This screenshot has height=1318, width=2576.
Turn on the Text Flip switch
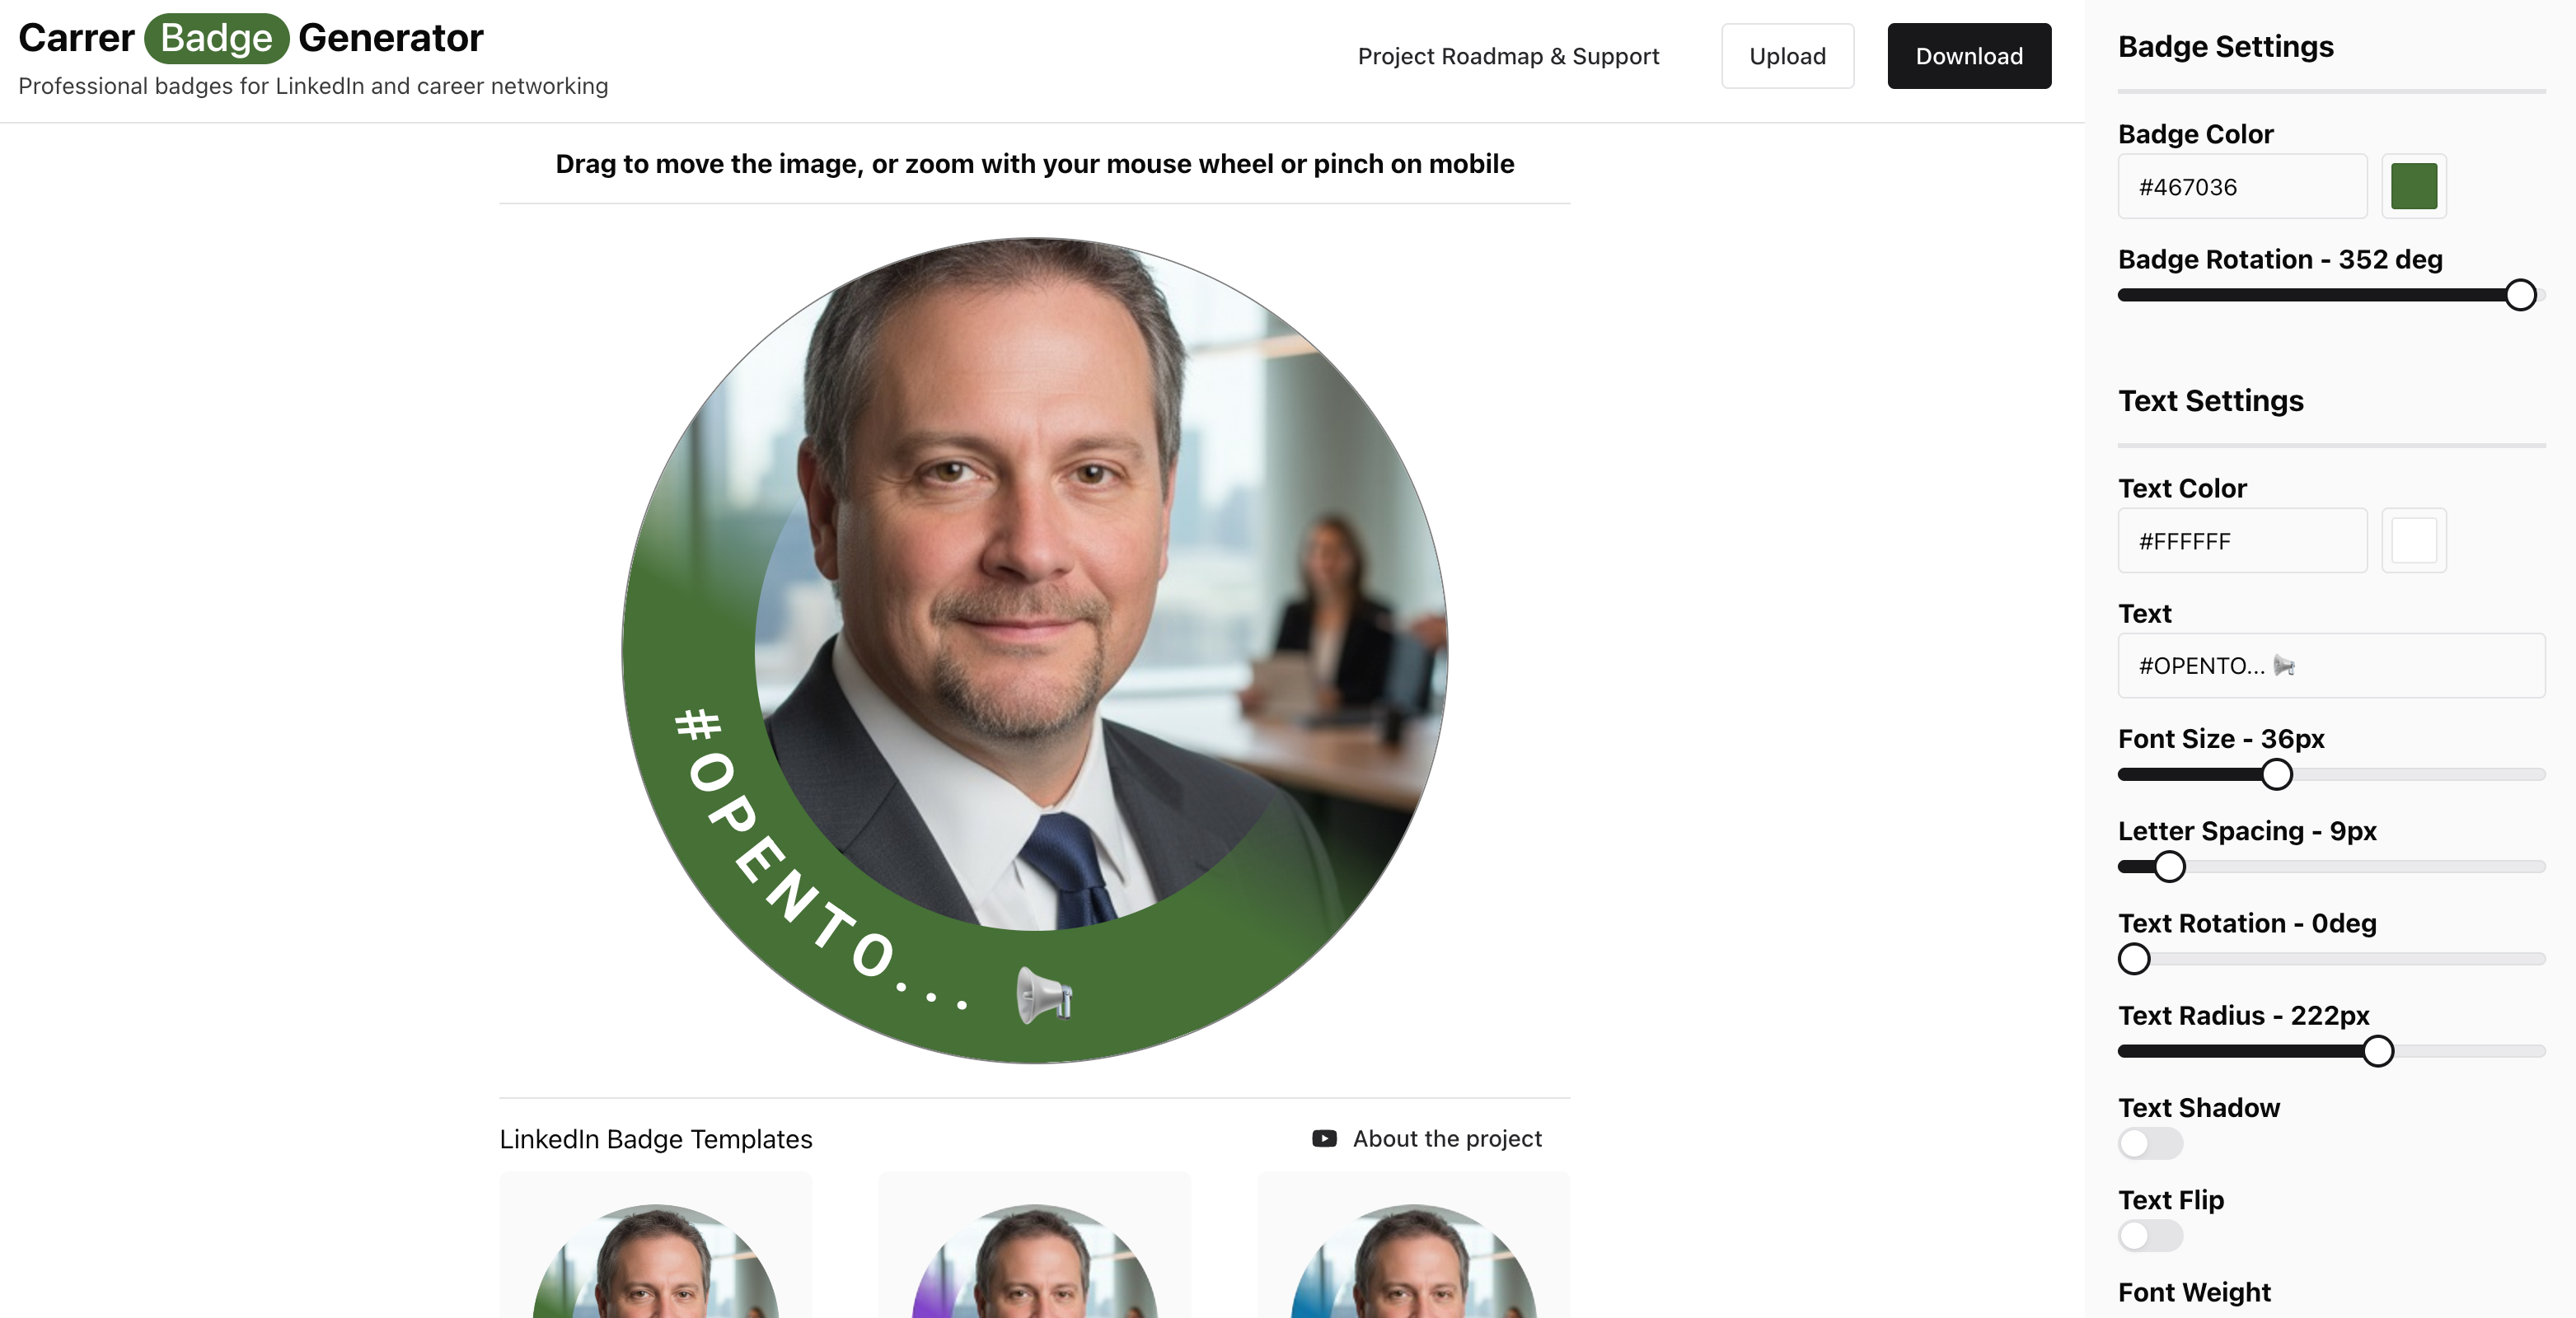click(x=2149, y=1235)
